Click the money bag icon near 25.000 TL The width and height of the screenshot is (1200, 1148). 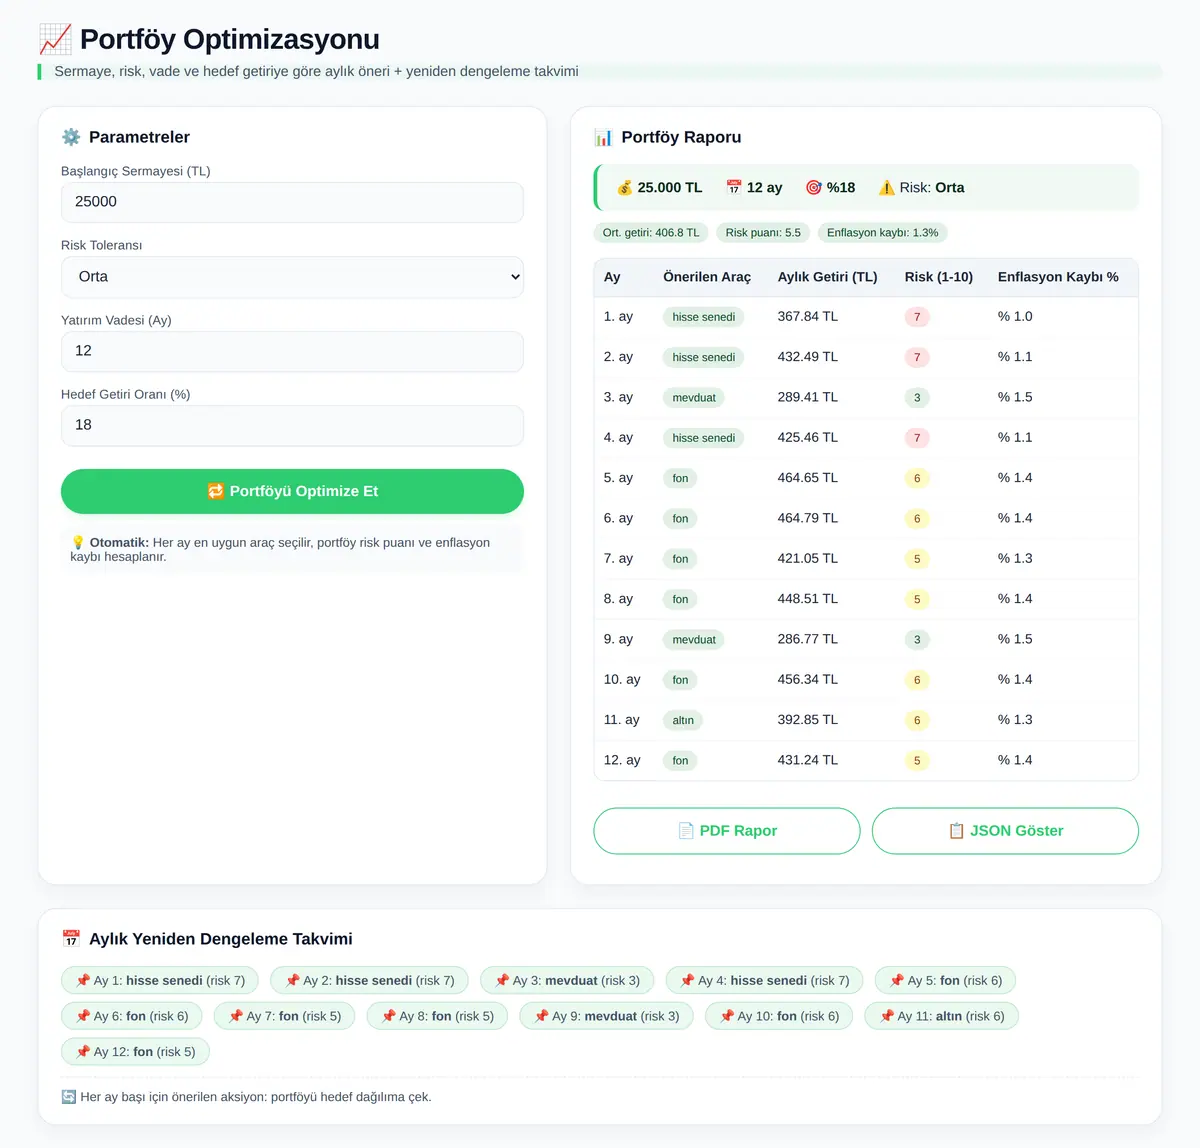click(x=625, y=187)
